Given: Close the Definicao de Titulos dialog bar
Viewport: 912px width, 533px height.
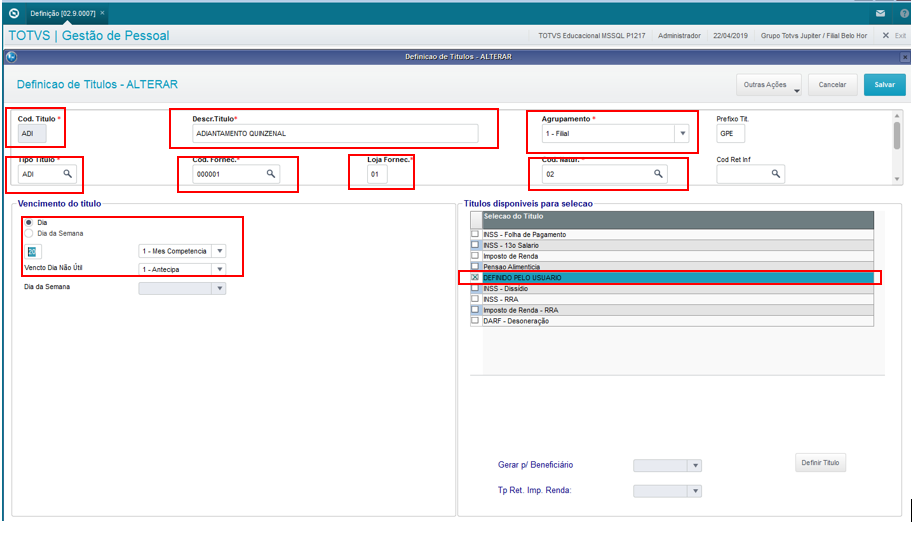Looking at the screenshot, I should (904, 57).
